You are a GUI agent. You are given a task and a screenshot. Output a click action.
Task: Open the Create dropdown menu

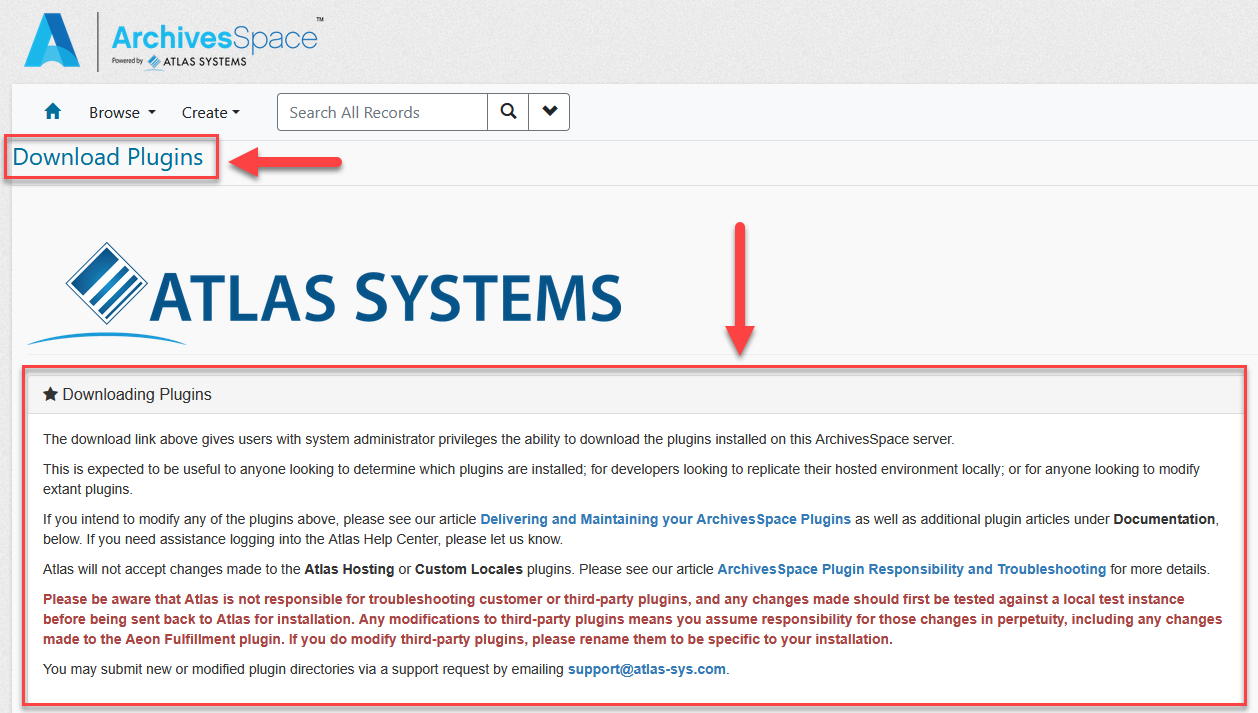click(210, 112)
